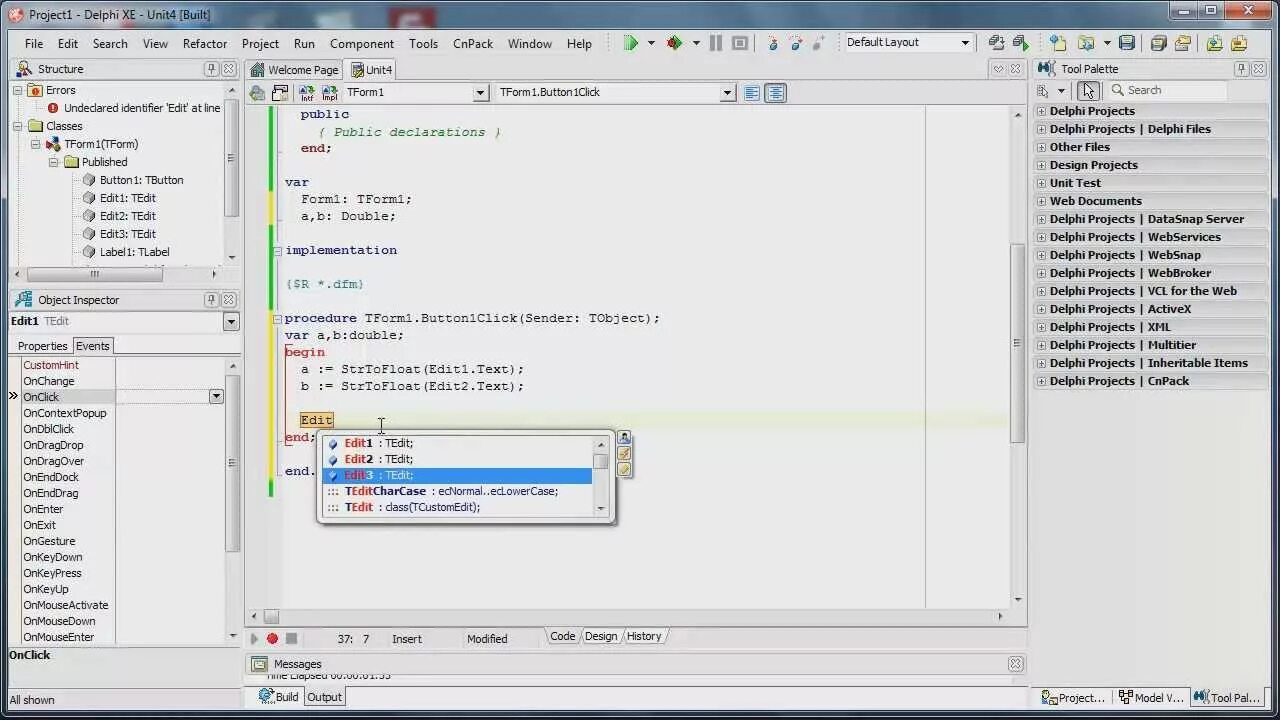Click the Structure panel horizontal scrollbar
This screenshot has width=1280, height=720.
pos(95,274)
